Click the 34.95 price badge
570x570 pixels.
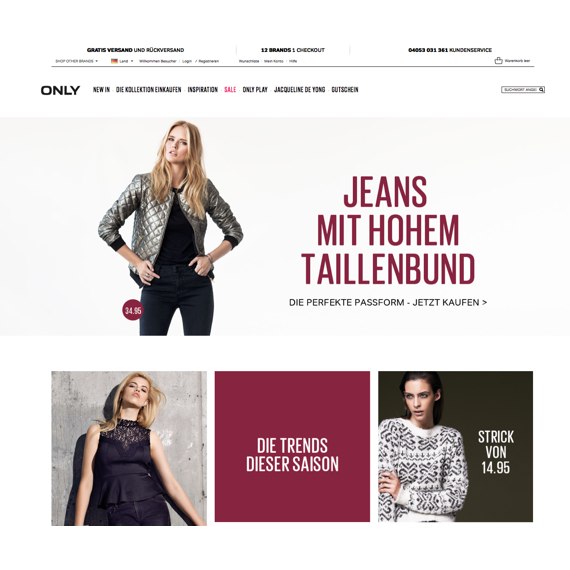coord(133,310)
